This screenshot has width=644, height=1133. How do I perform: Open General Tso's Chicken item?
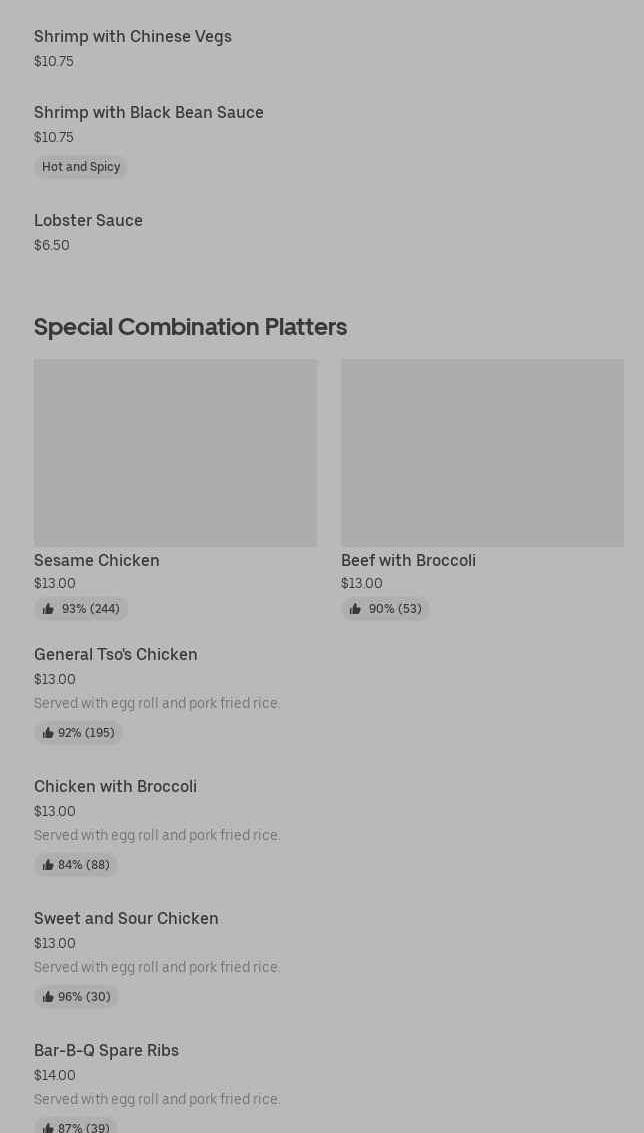[116, 655]
